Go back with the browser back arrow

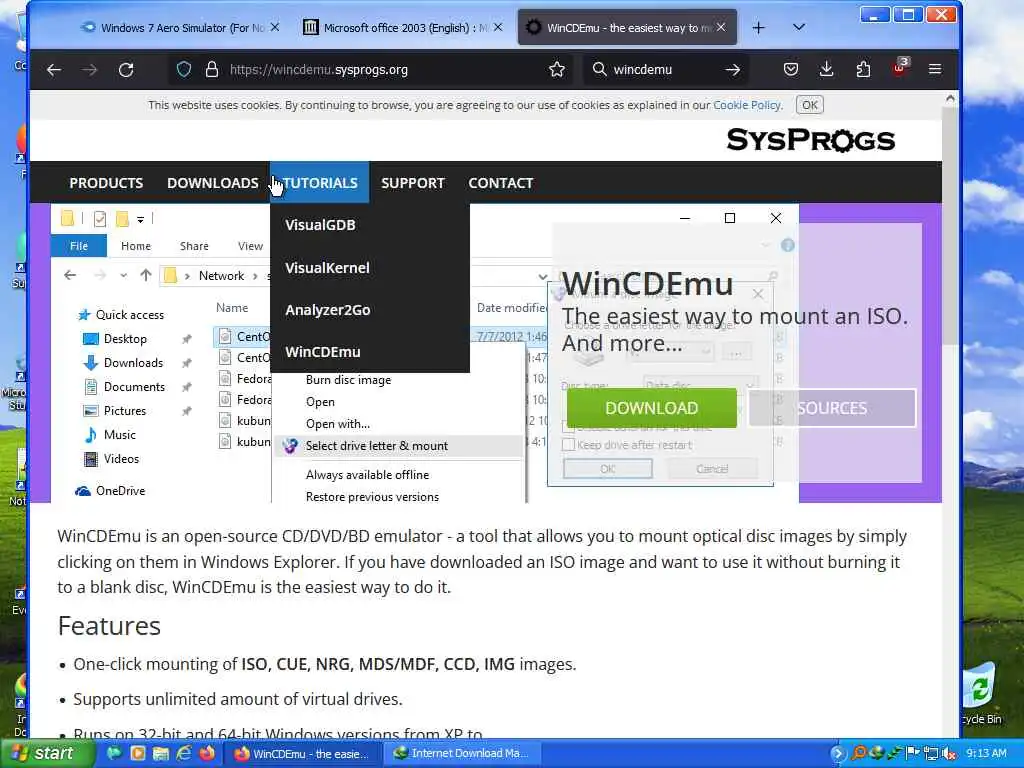[x=54, y=69]
